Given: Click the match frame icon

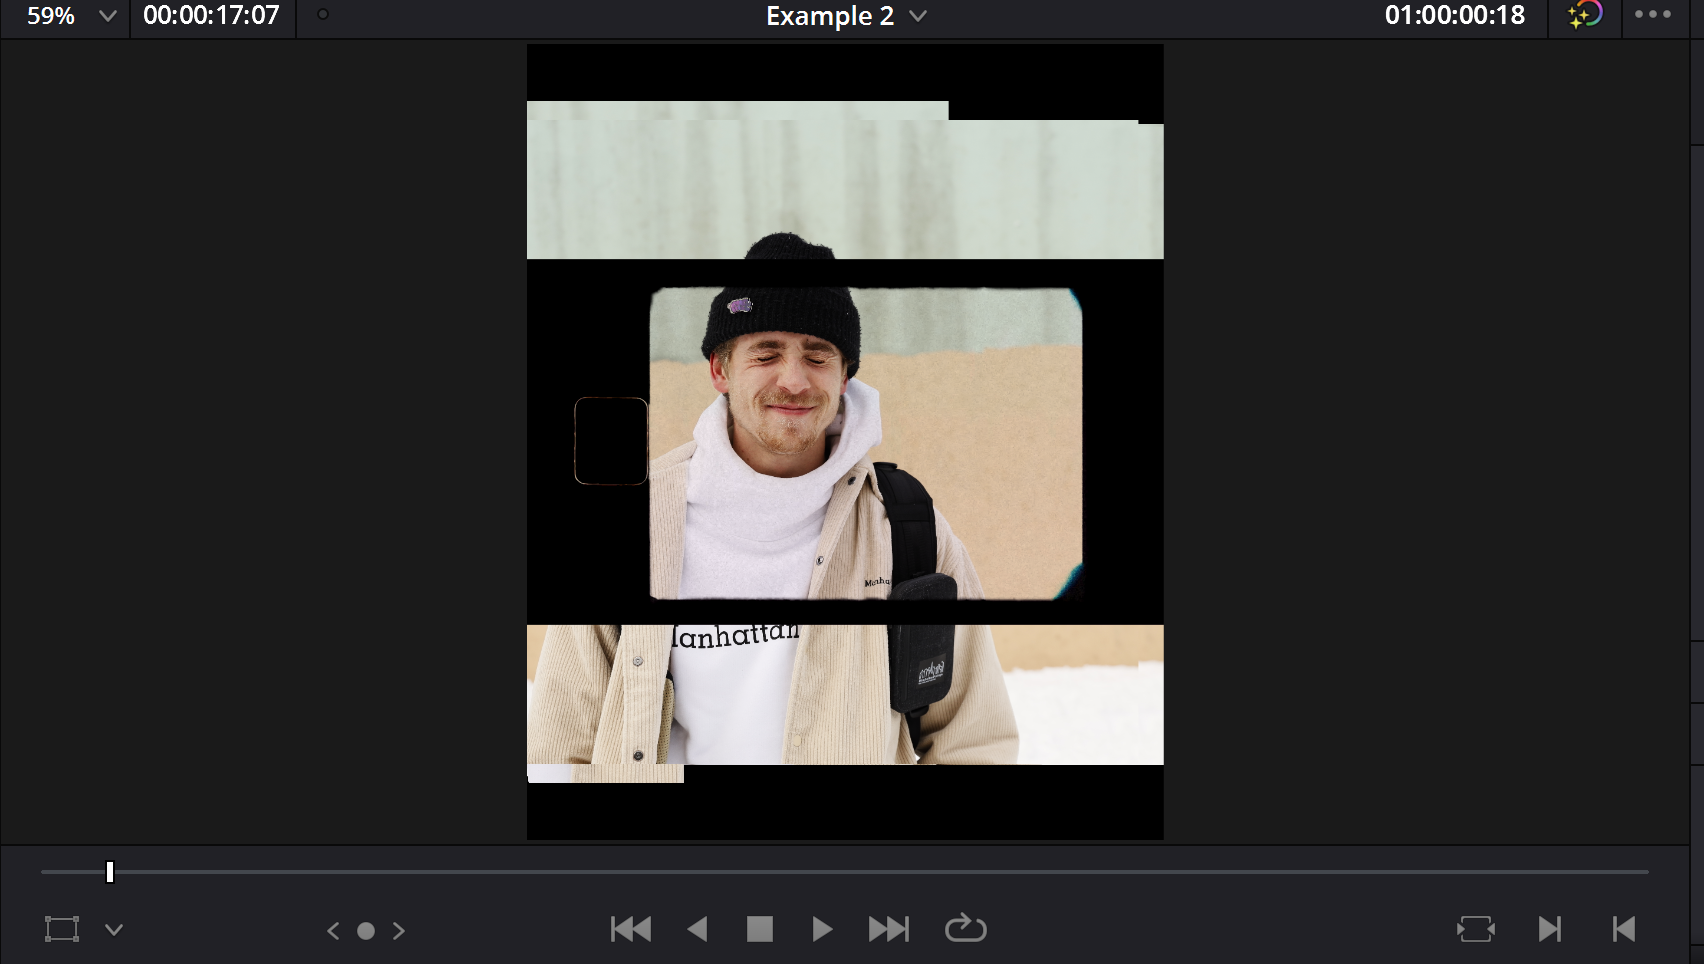Looking at the screenshot, I should click(1476, 929).
